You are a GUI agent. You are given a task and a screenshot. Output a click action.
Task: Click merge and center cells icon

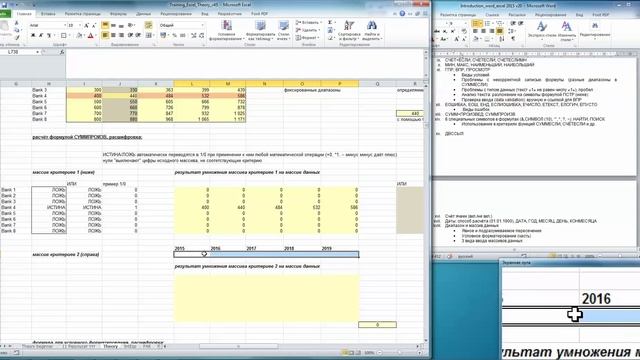click(149, 36)
